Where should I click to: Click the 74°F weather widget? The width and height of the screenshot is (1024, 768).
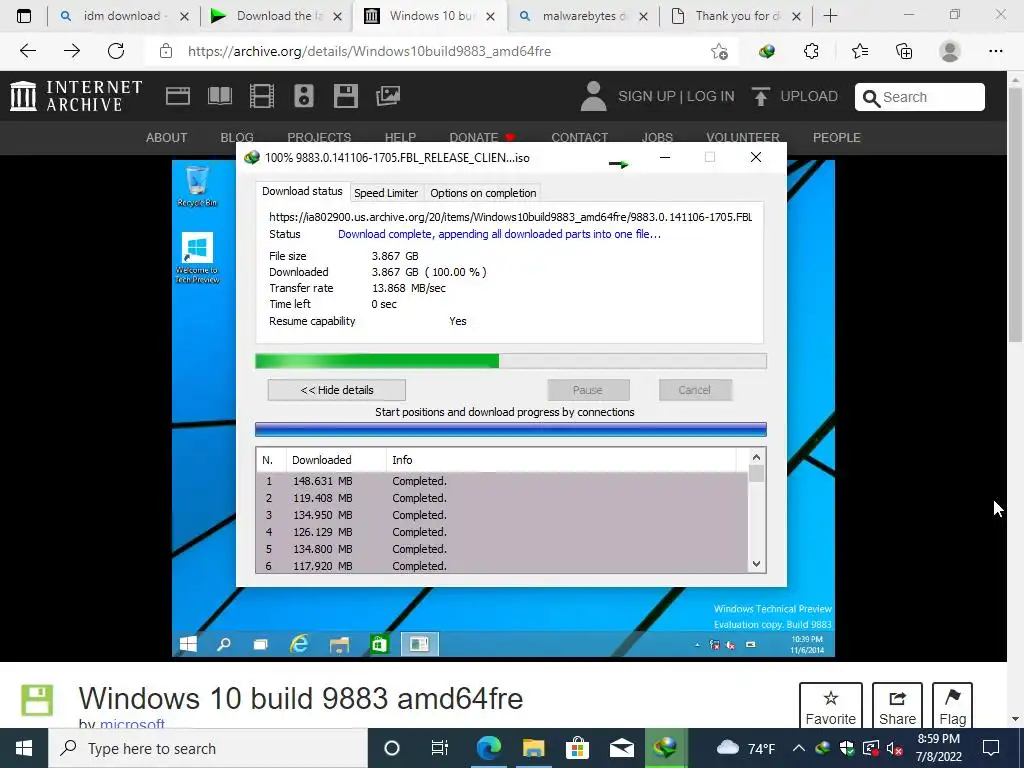[x=746, y=748]
